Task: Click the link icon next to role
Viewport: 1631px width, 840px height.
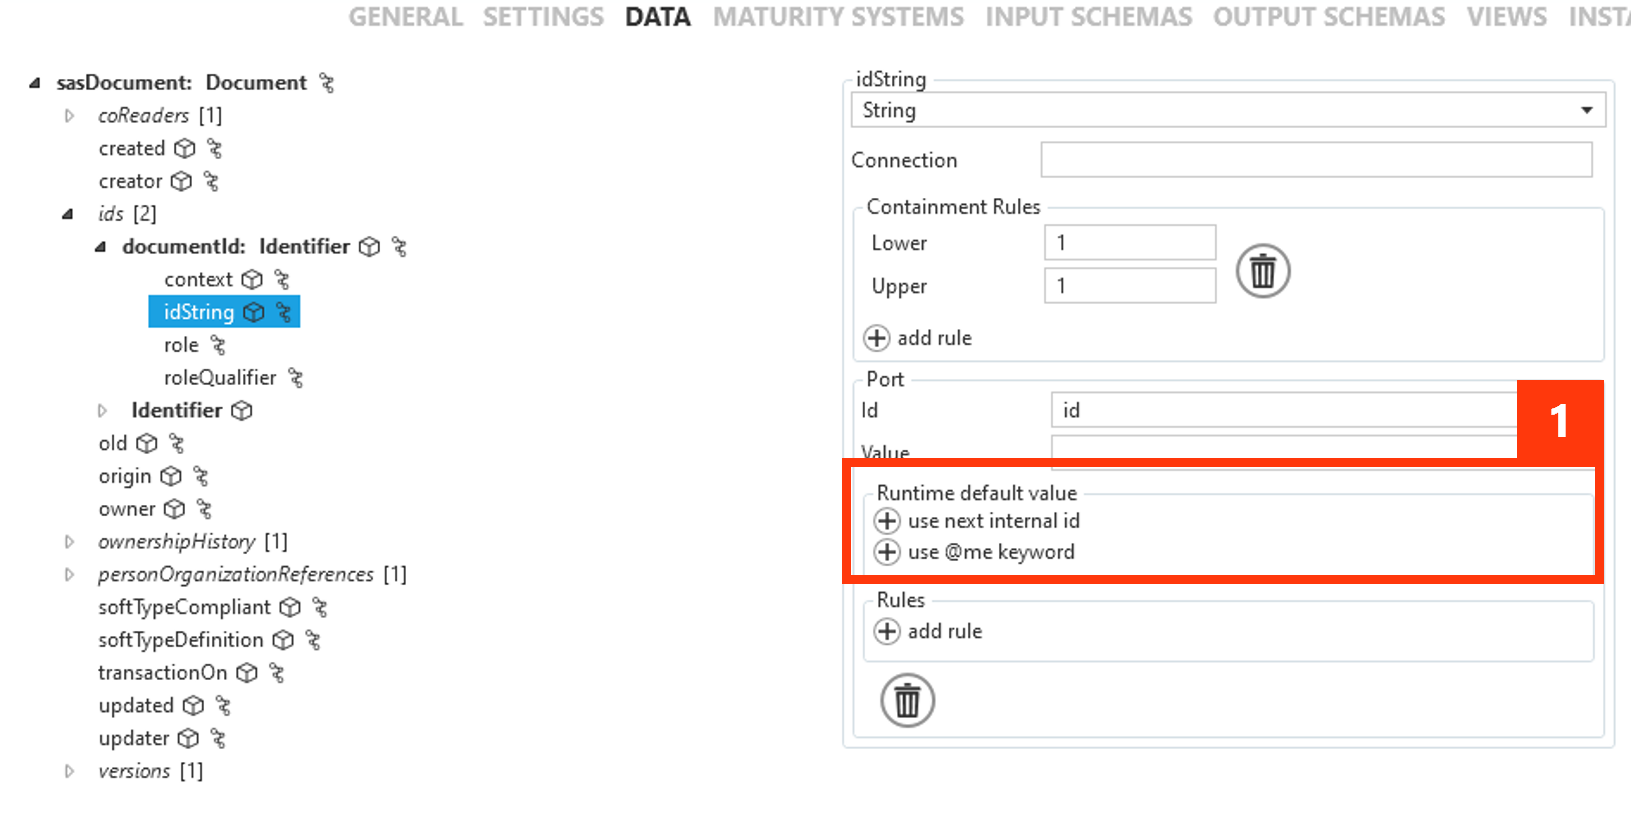Action: 218,346
